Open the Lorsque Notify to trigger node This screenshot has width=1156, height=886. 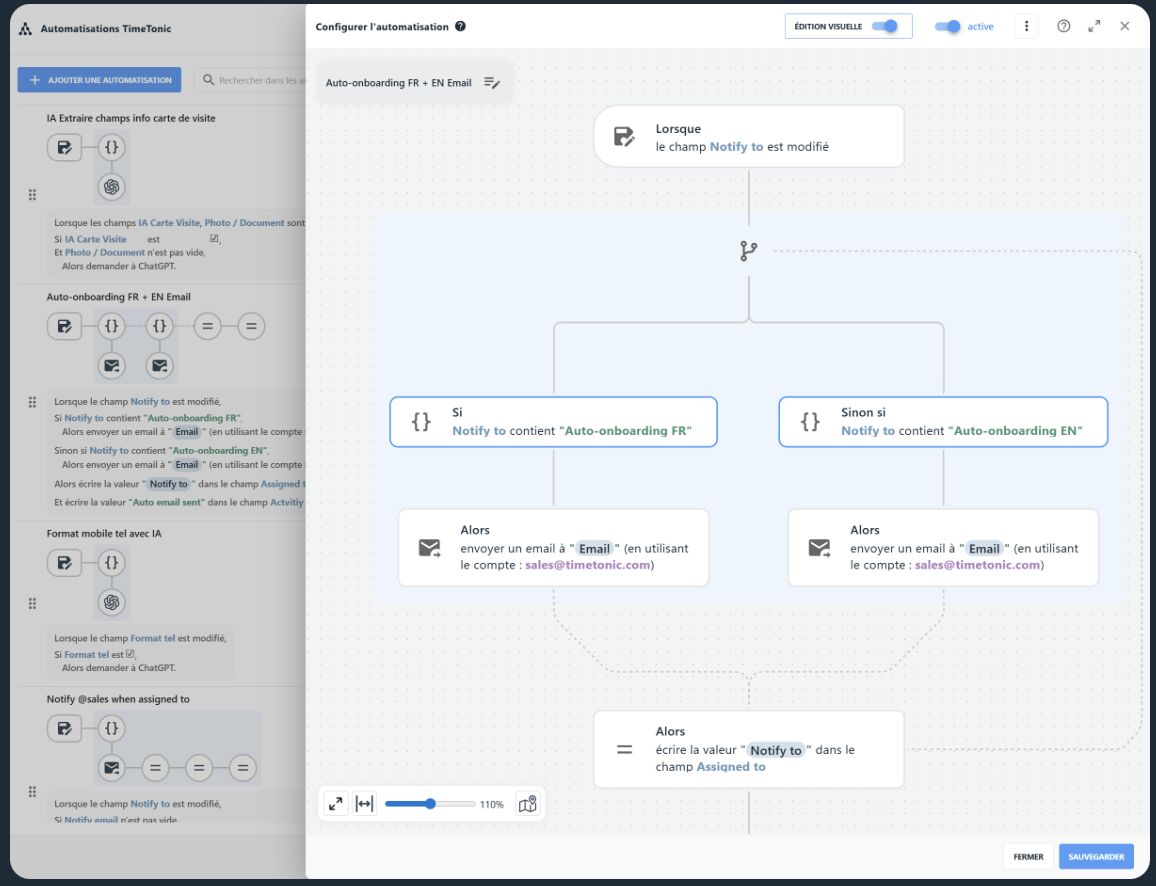coord(748,137)
